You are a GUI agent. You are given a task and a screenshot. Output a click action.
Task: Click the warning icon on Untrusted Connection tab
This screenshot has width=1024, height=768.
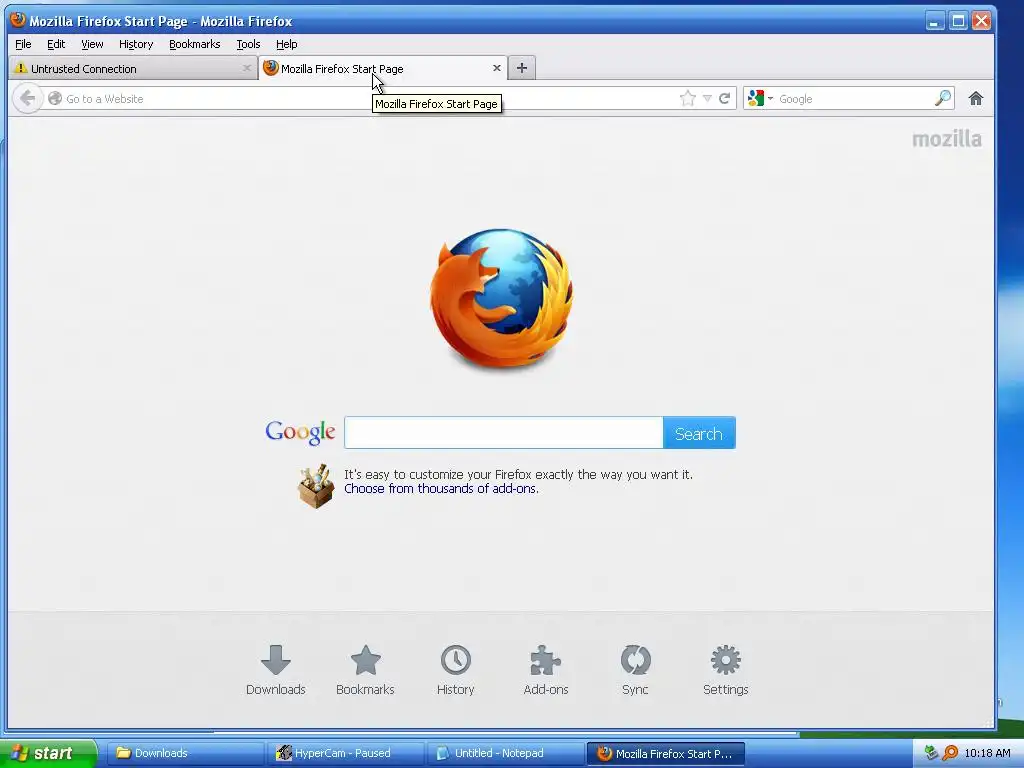click(21, 68)
